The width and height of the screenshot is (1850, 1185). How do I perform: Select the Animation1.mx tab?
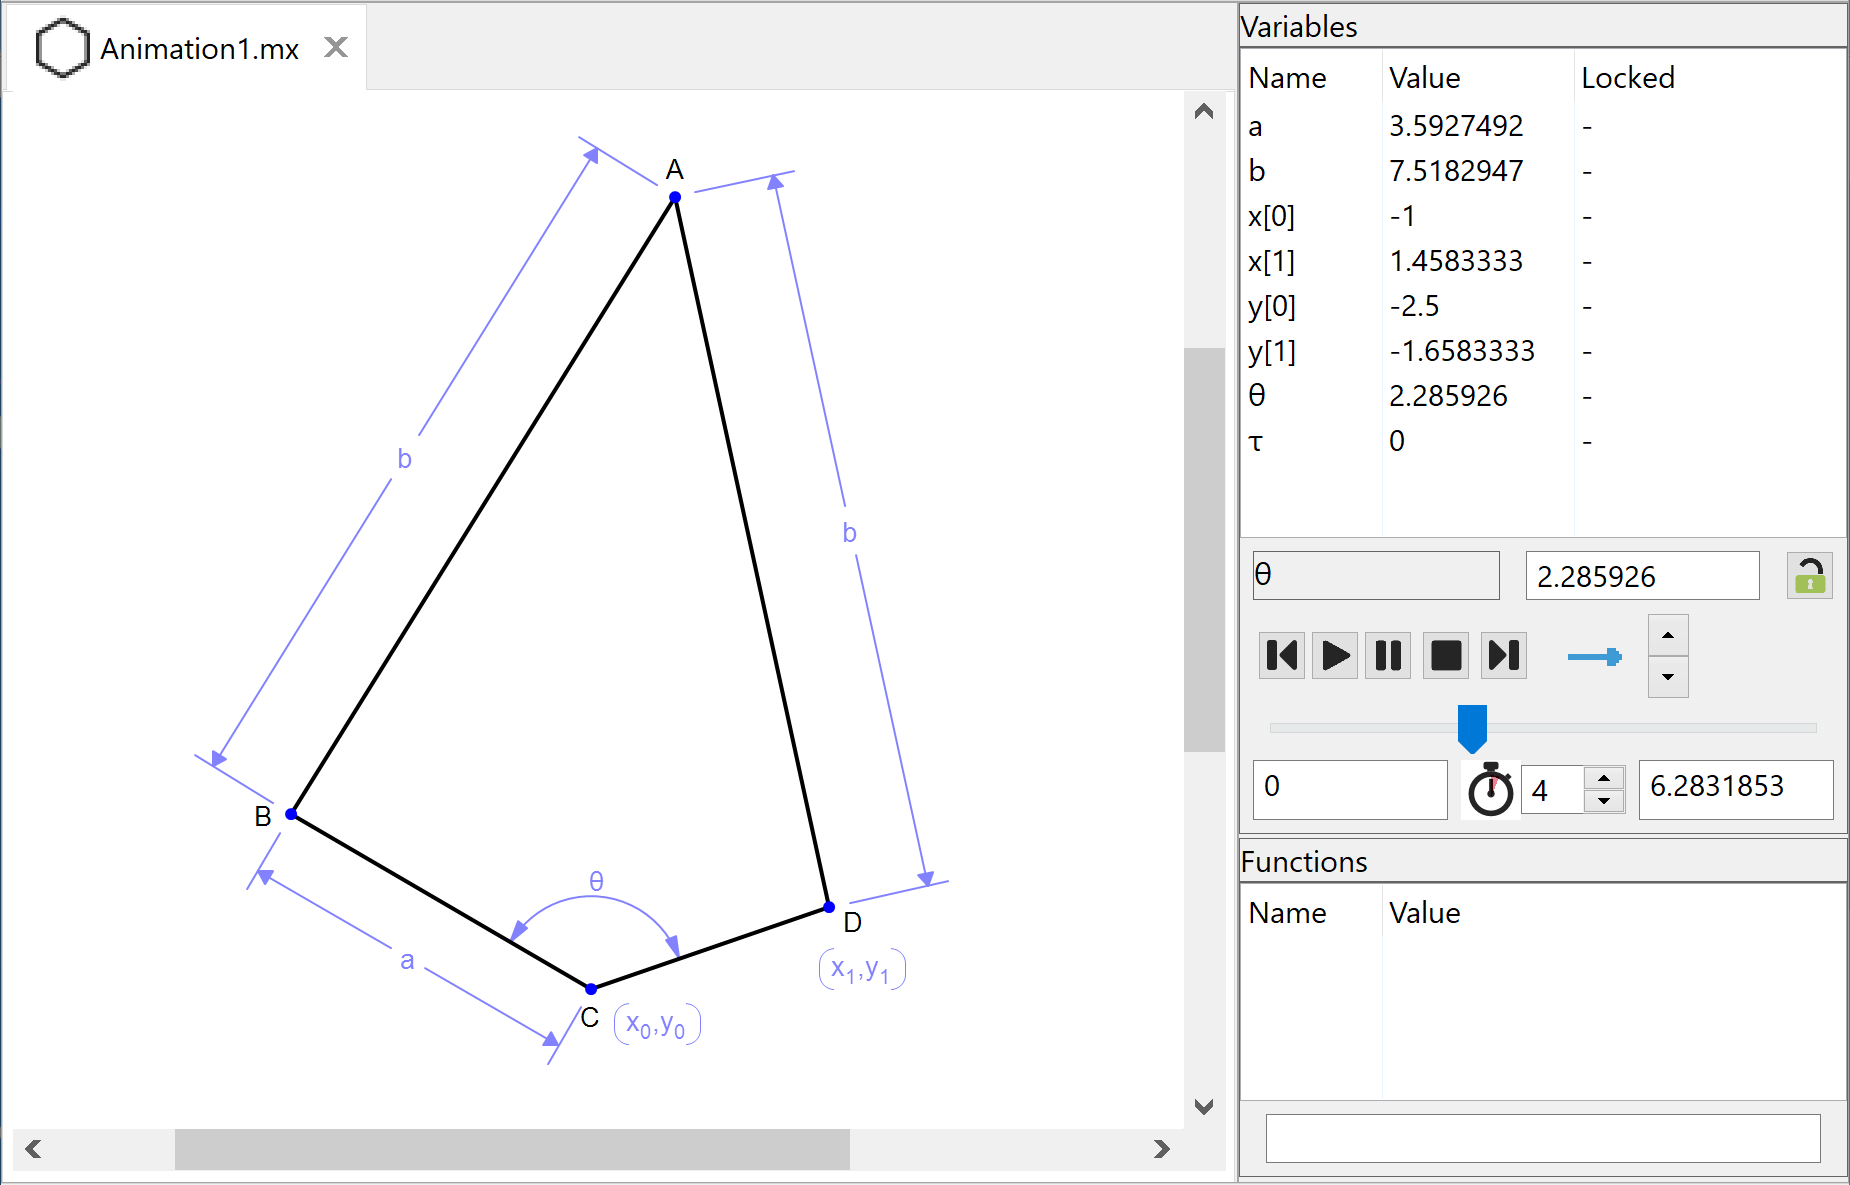[x=199, y=49]
